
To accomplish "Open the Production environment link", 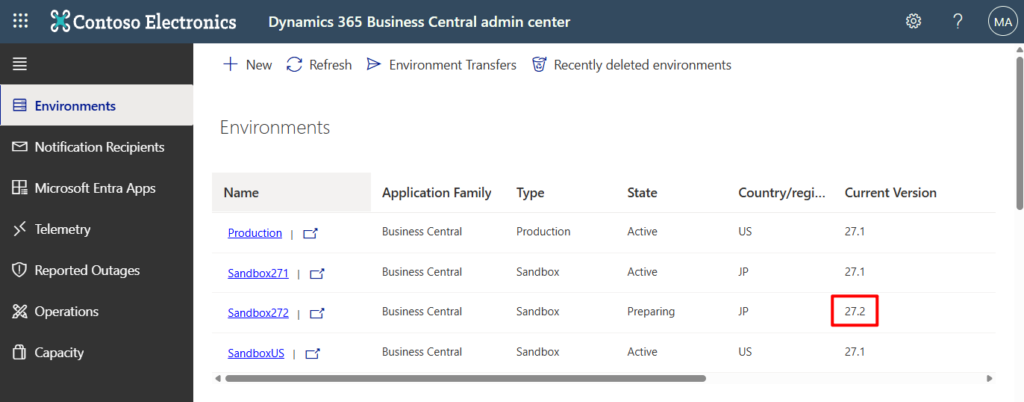I will pyautogui.click(x=254, y=233).
